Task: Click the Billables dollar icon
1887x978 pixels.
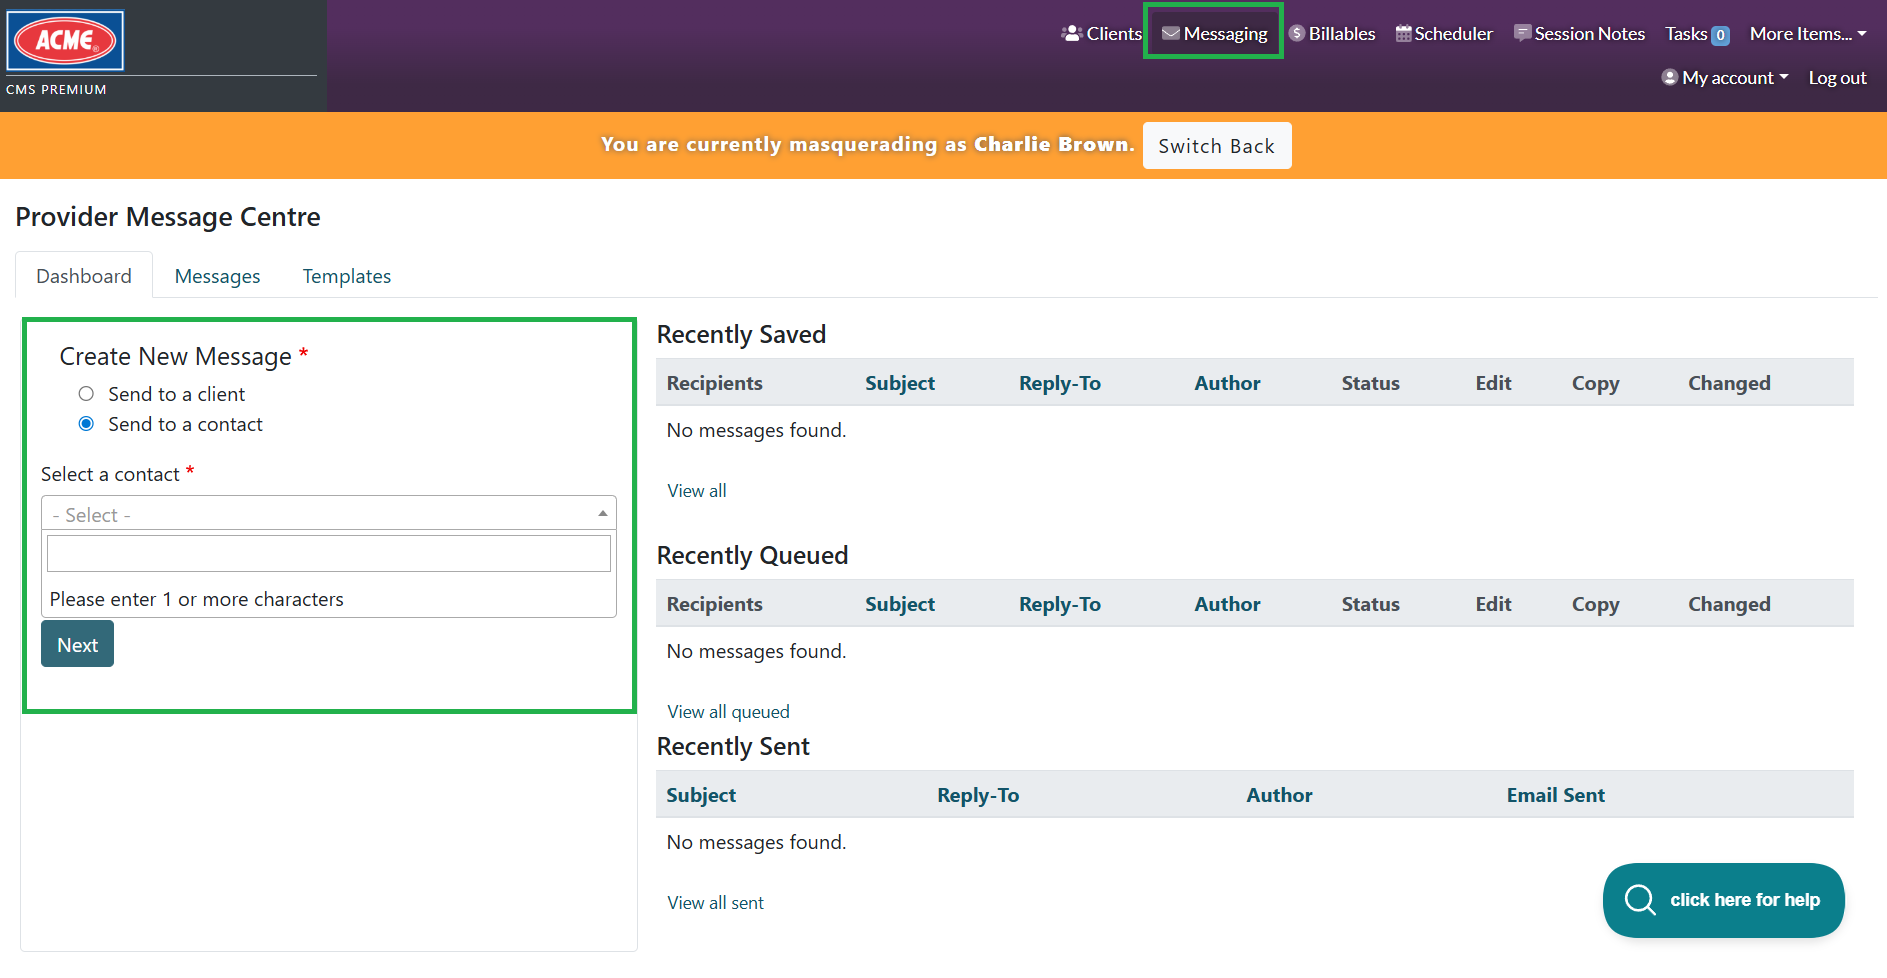Action: [x=1297, y=33]
